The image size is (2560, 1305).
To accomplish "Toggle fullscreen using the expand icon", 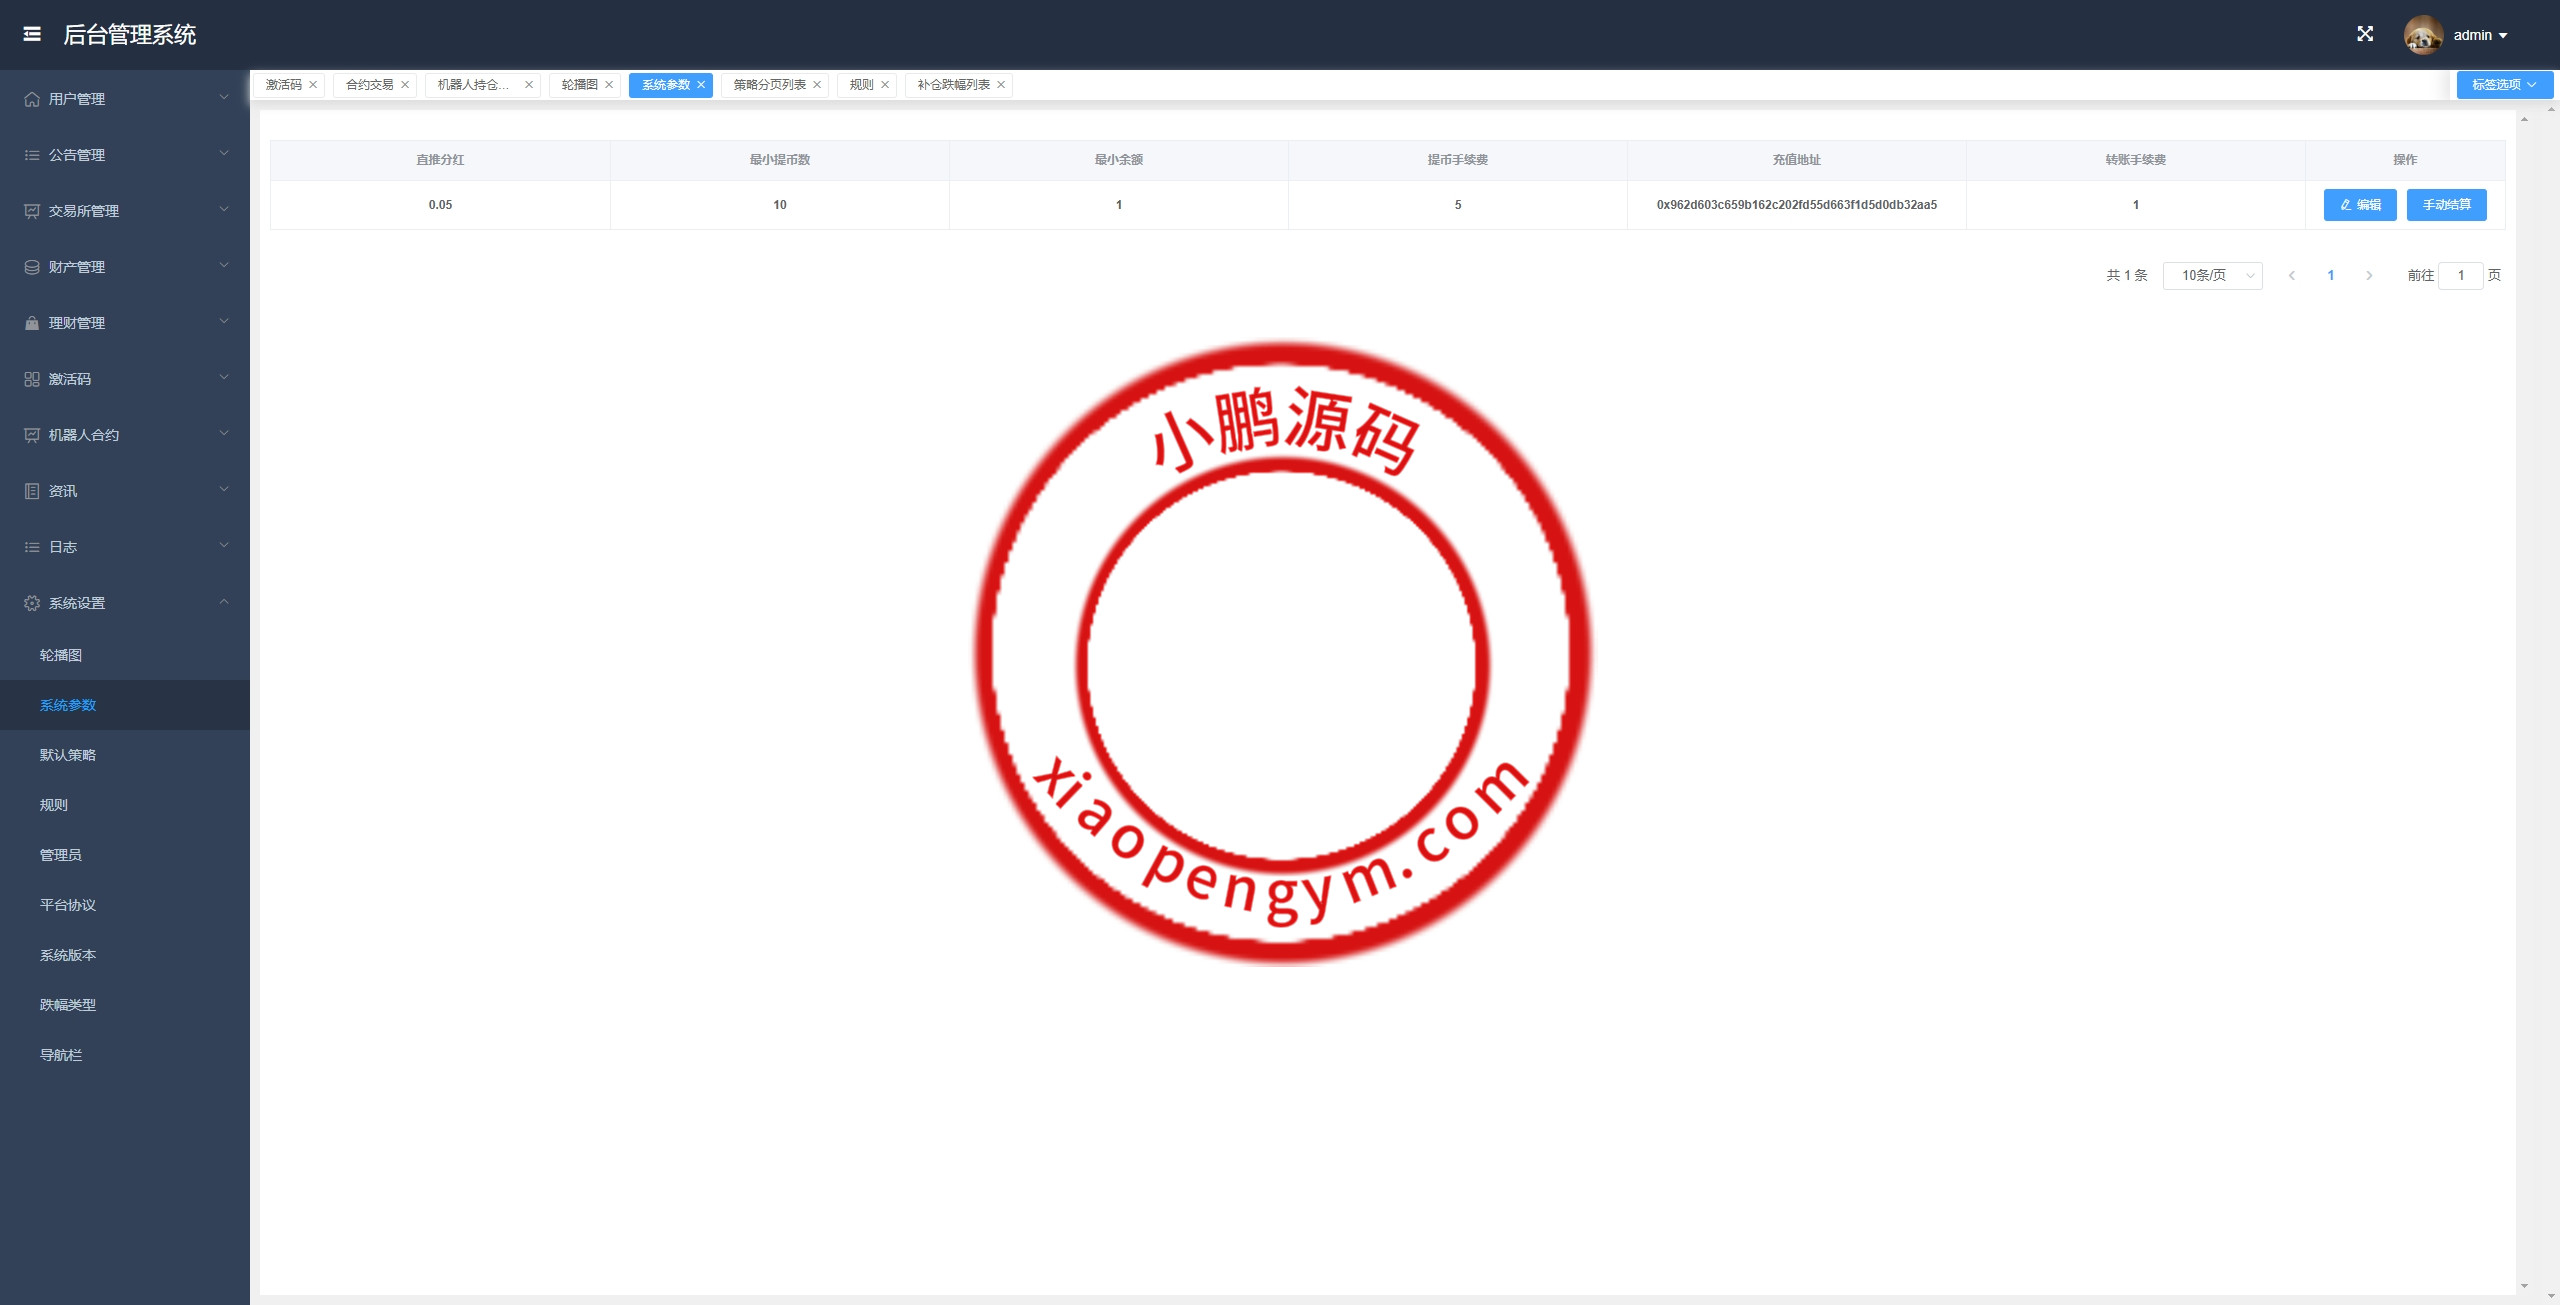I will click(x=2366, y=33).
